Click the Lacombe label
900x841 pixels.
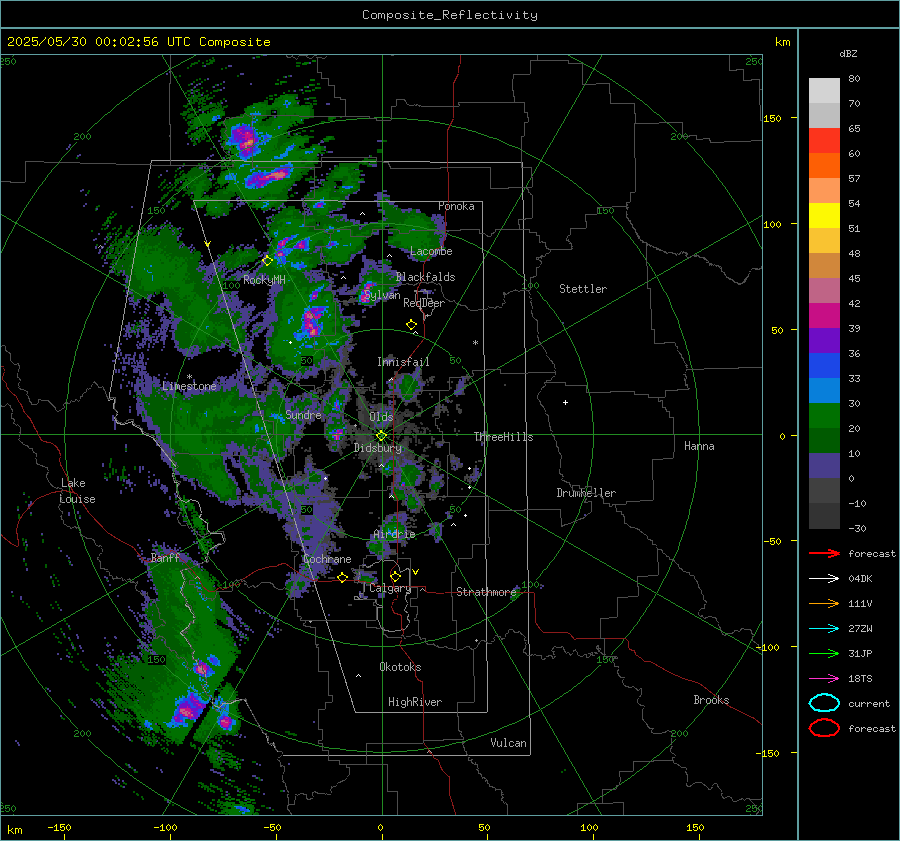click(x=431, y=251)
